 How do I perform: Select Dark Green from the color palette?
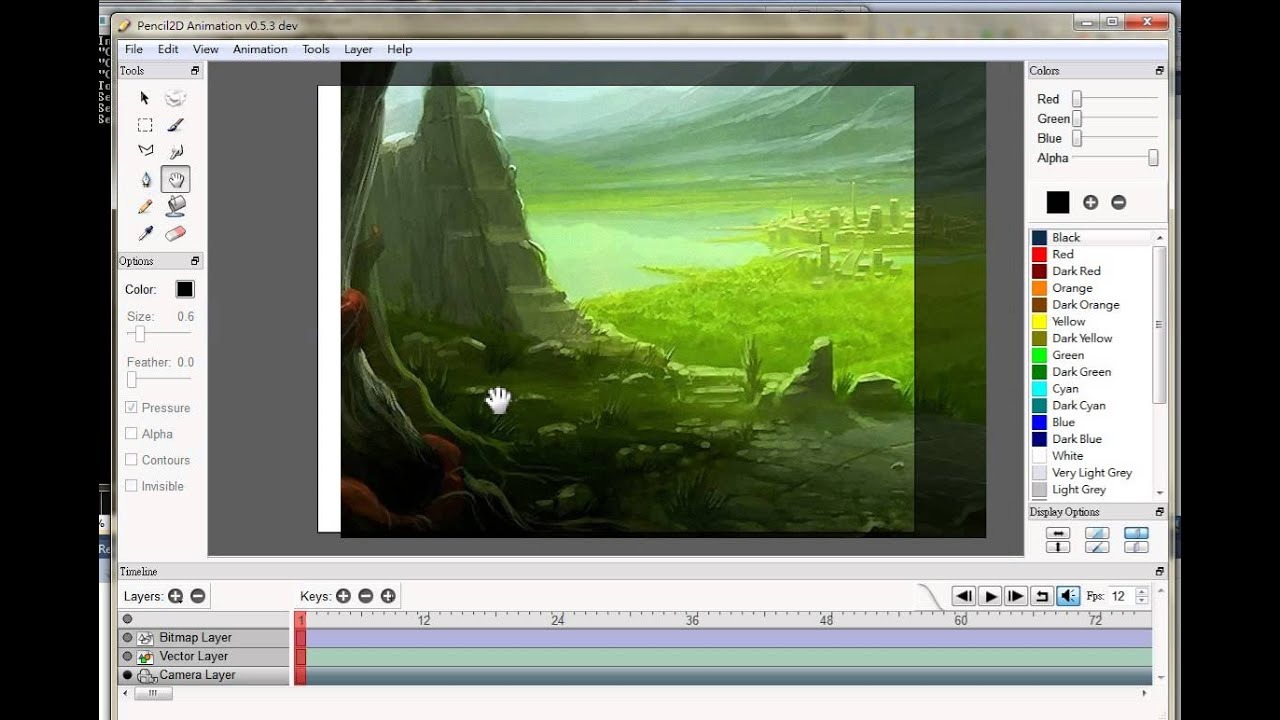tap(1080, 371)
